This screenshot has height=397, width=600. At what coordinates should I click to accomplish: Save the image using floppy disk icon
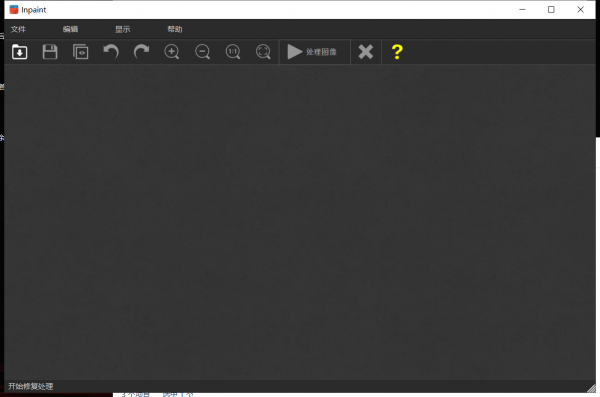click(50, 52)
